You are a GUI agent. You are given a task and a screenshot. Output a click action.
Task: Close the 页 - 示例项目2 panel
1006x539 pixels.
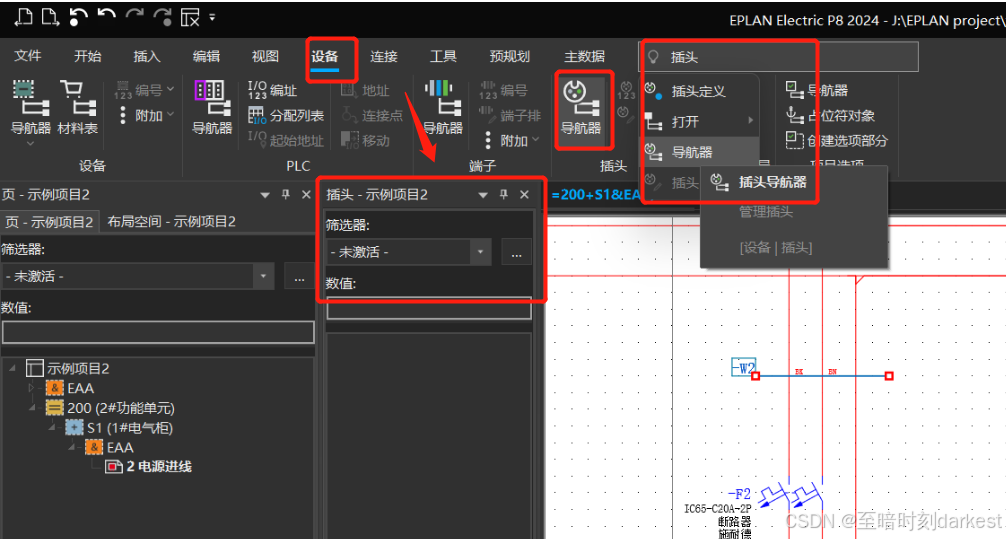click(306, 194)
